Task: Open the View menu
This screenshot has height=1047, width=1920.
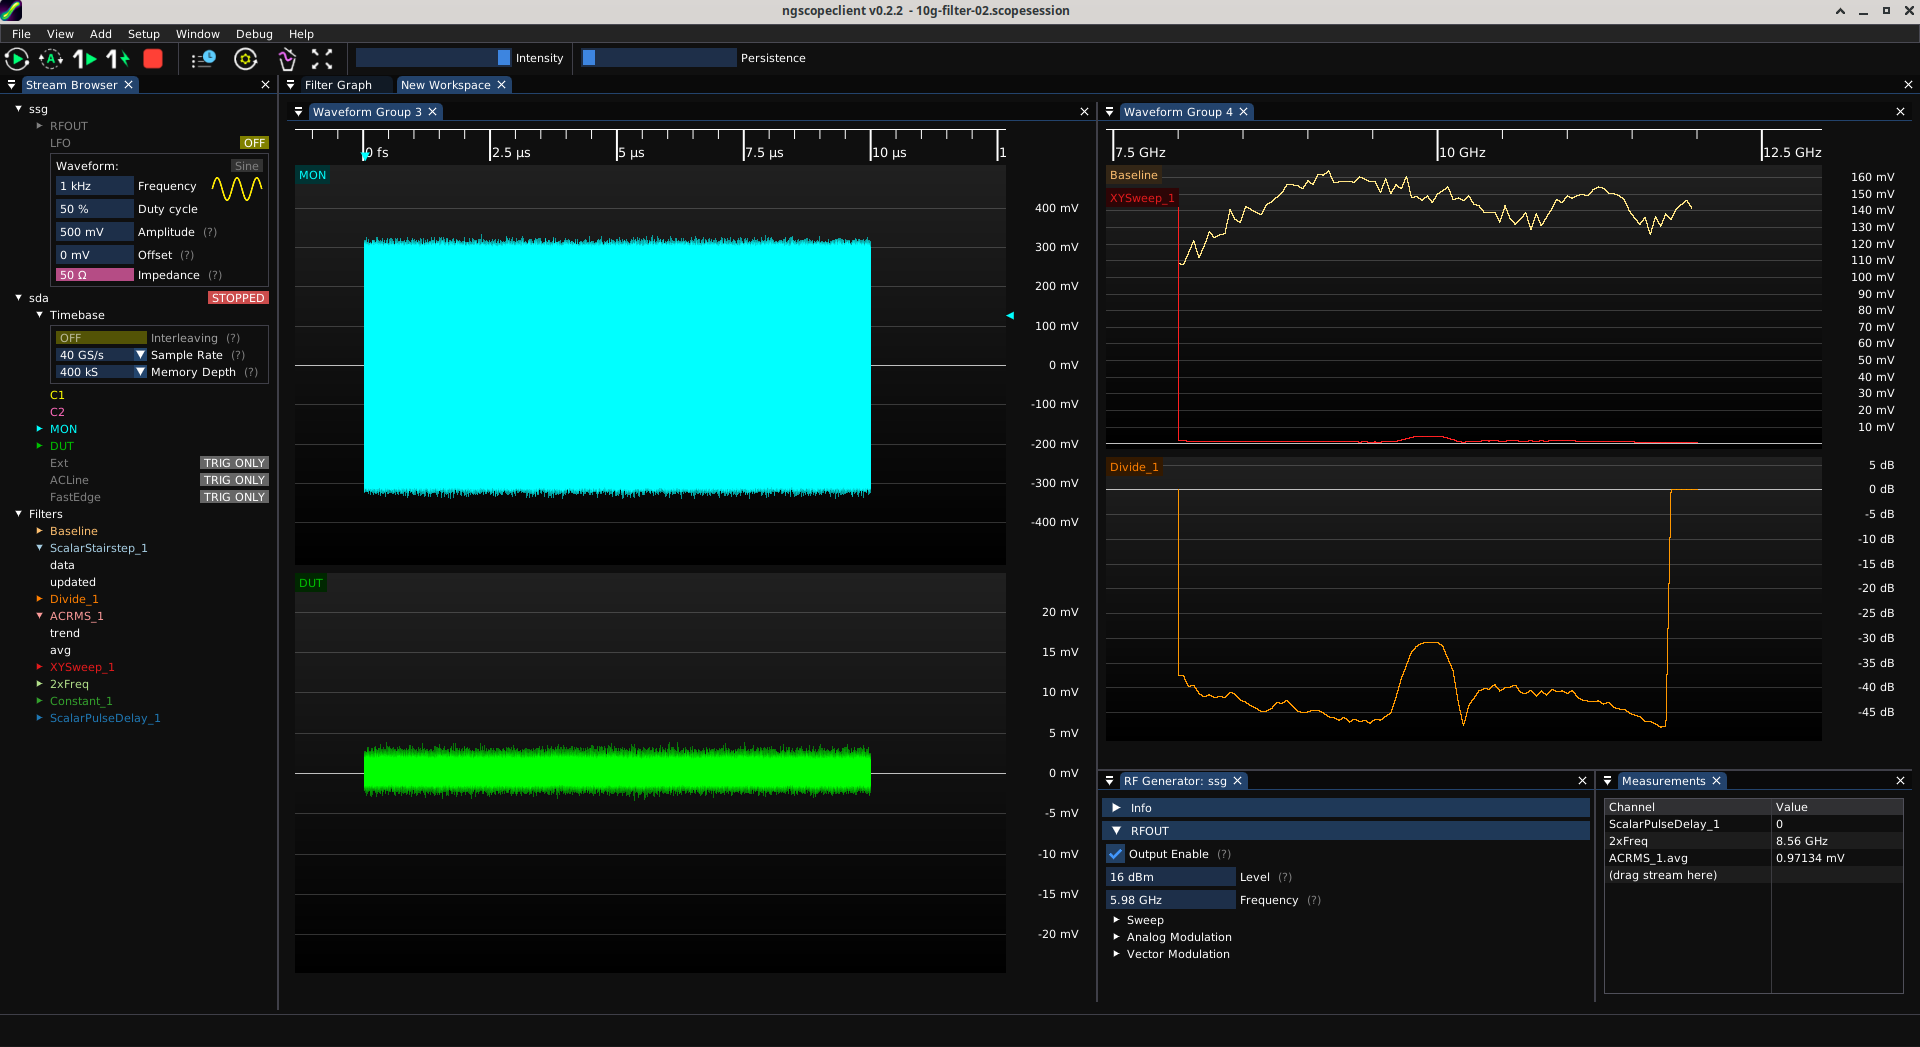Action: [x=60, y=34]
